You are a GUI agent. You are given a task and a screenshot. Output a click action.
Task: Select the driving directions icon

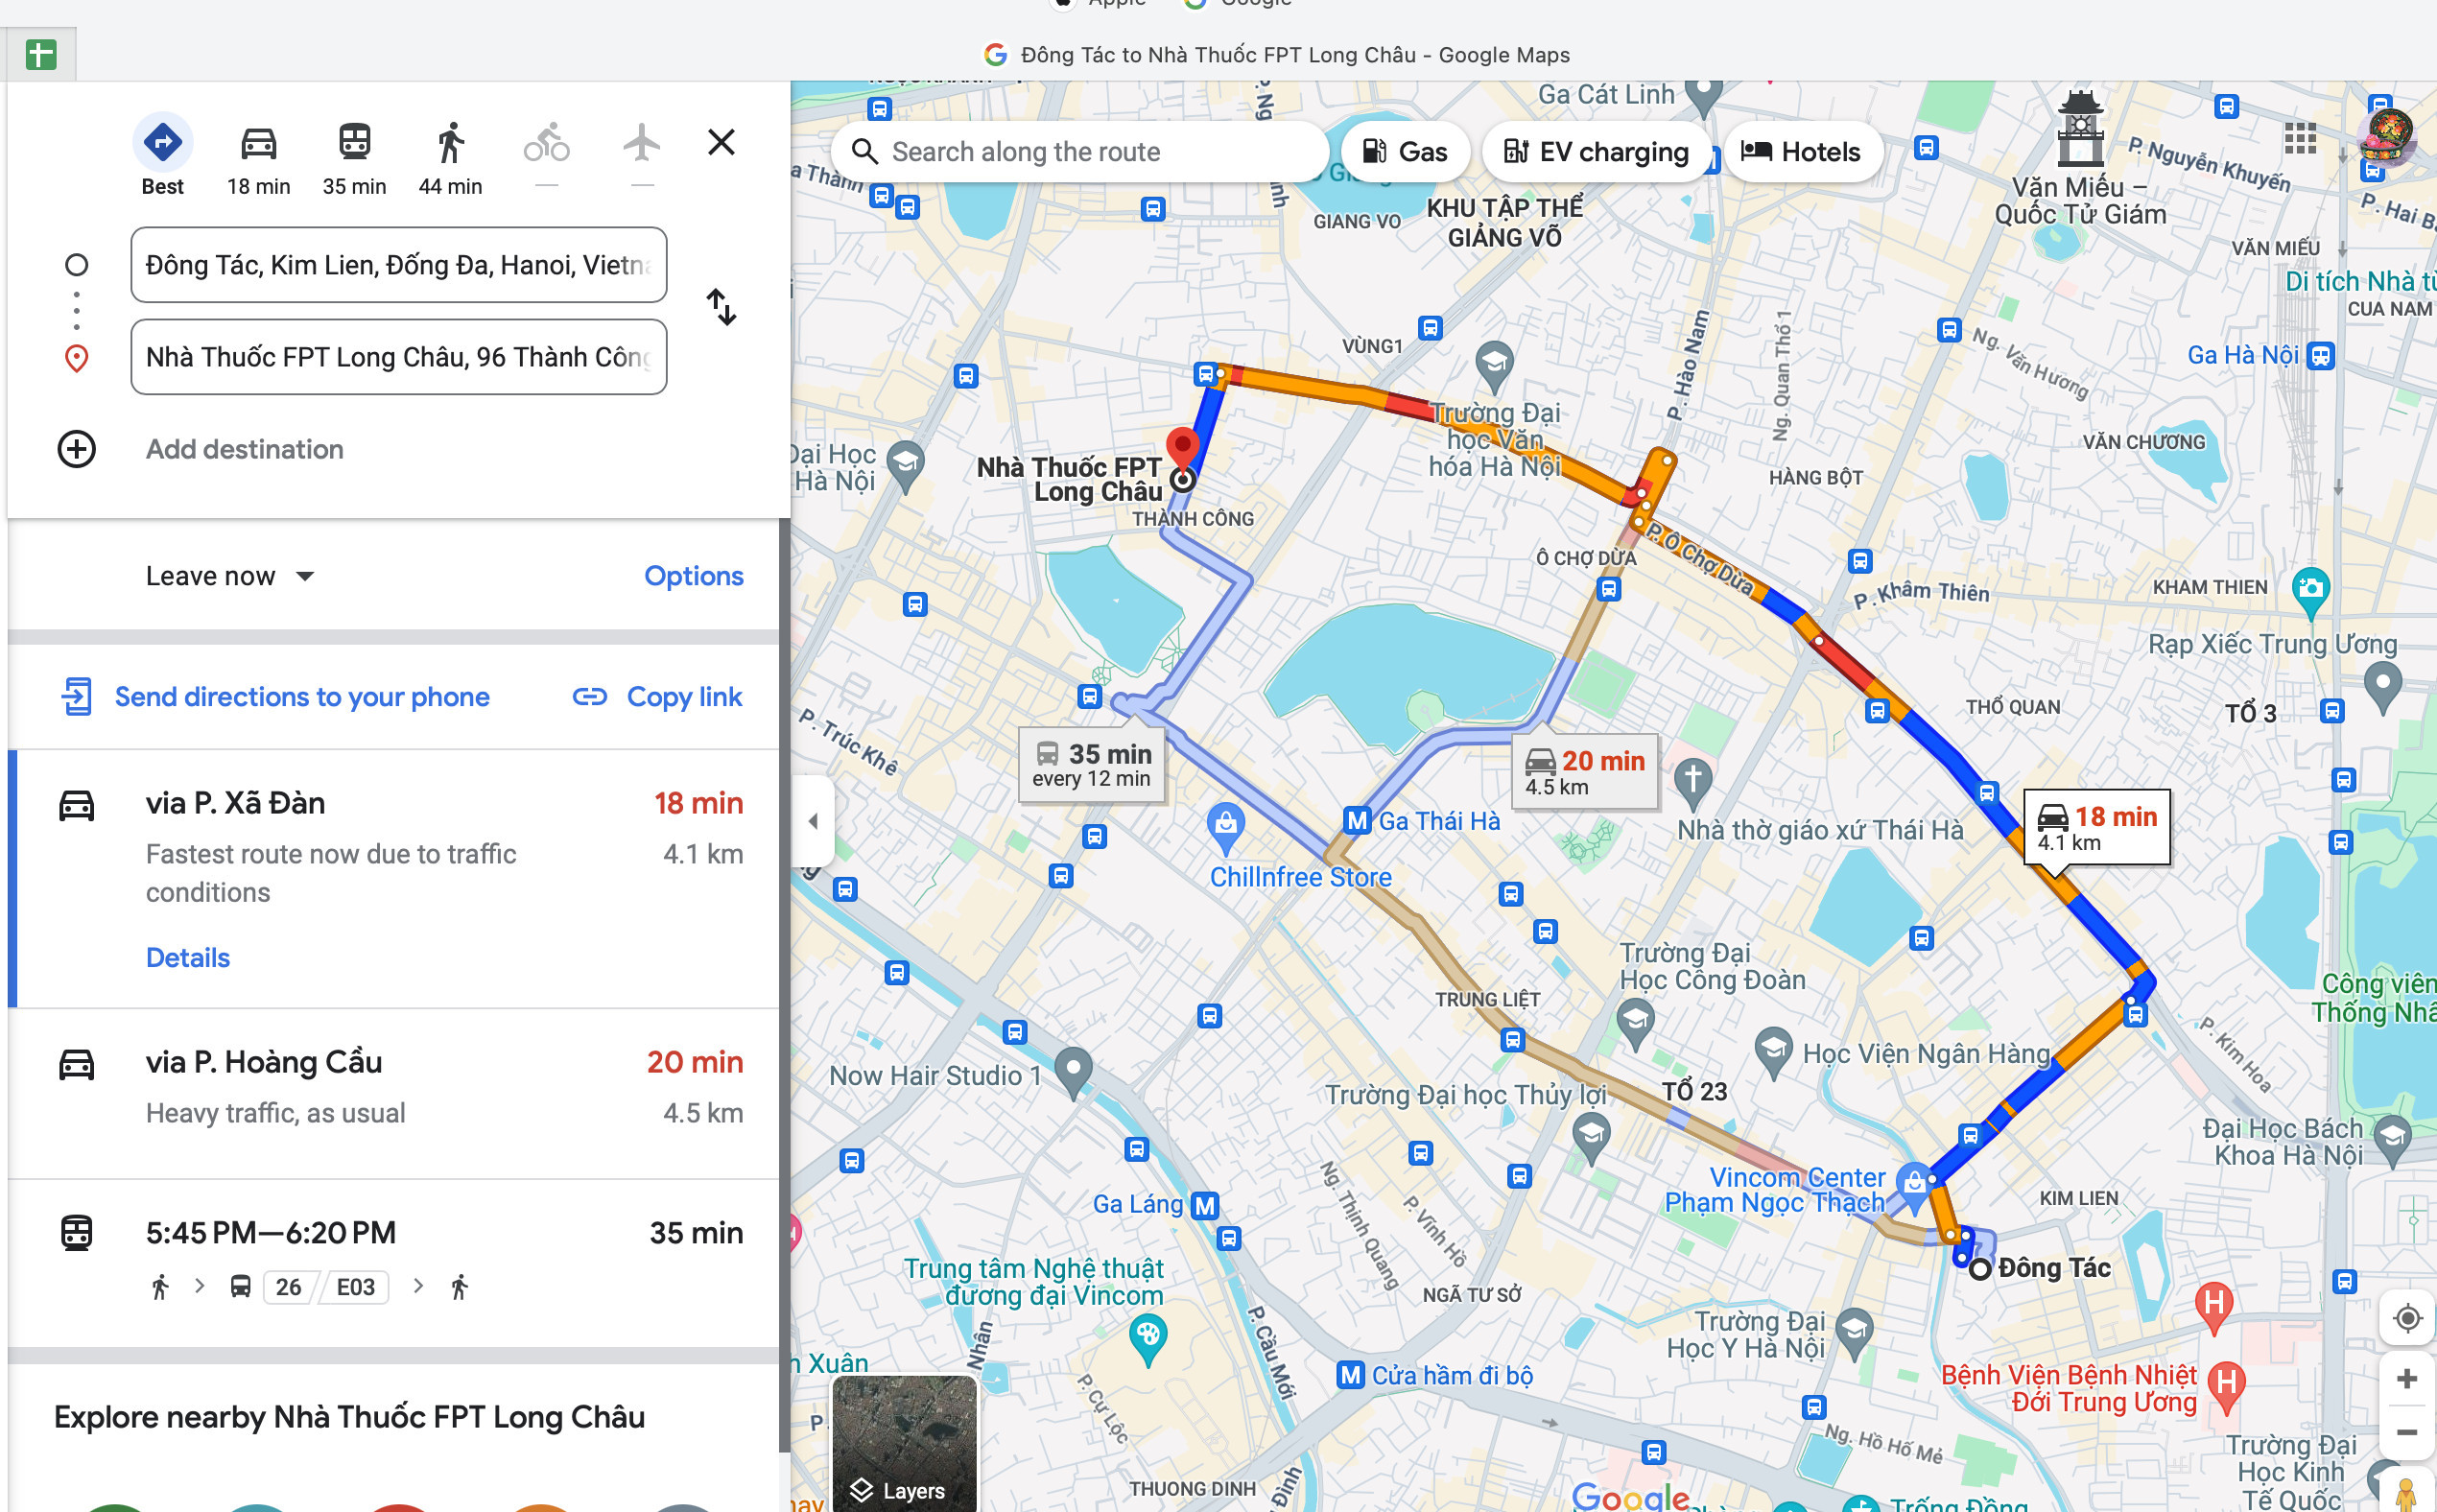(x=258, y=141)
